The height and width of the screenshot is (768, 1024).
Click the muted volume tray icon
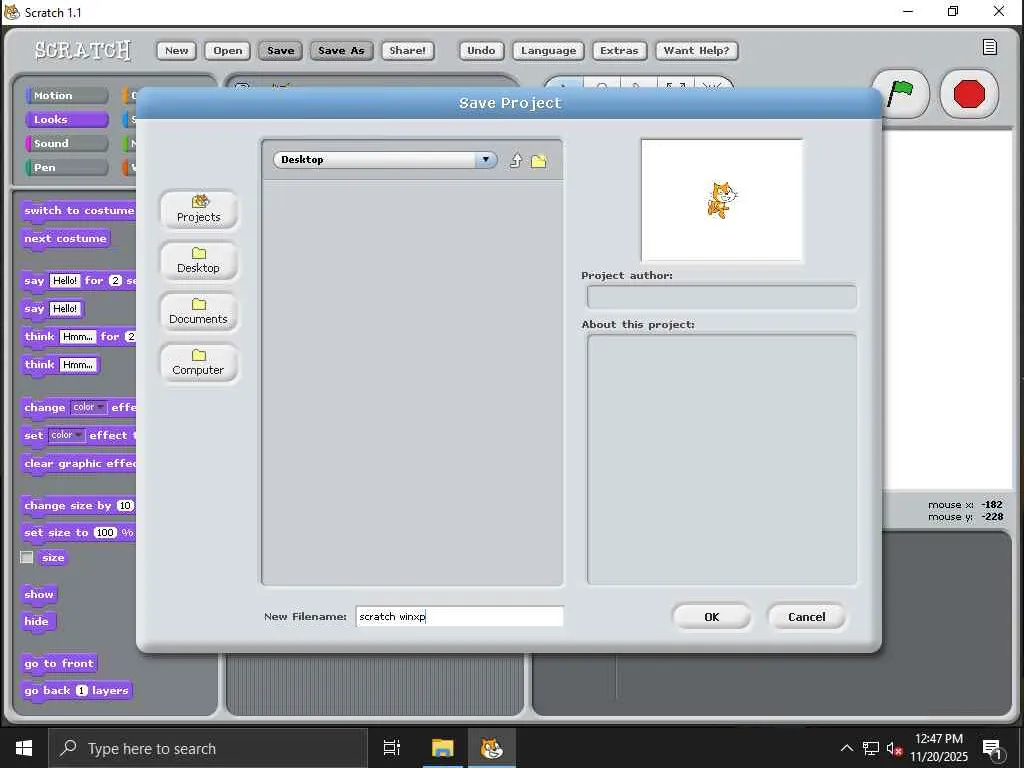(x=894, y=748)
